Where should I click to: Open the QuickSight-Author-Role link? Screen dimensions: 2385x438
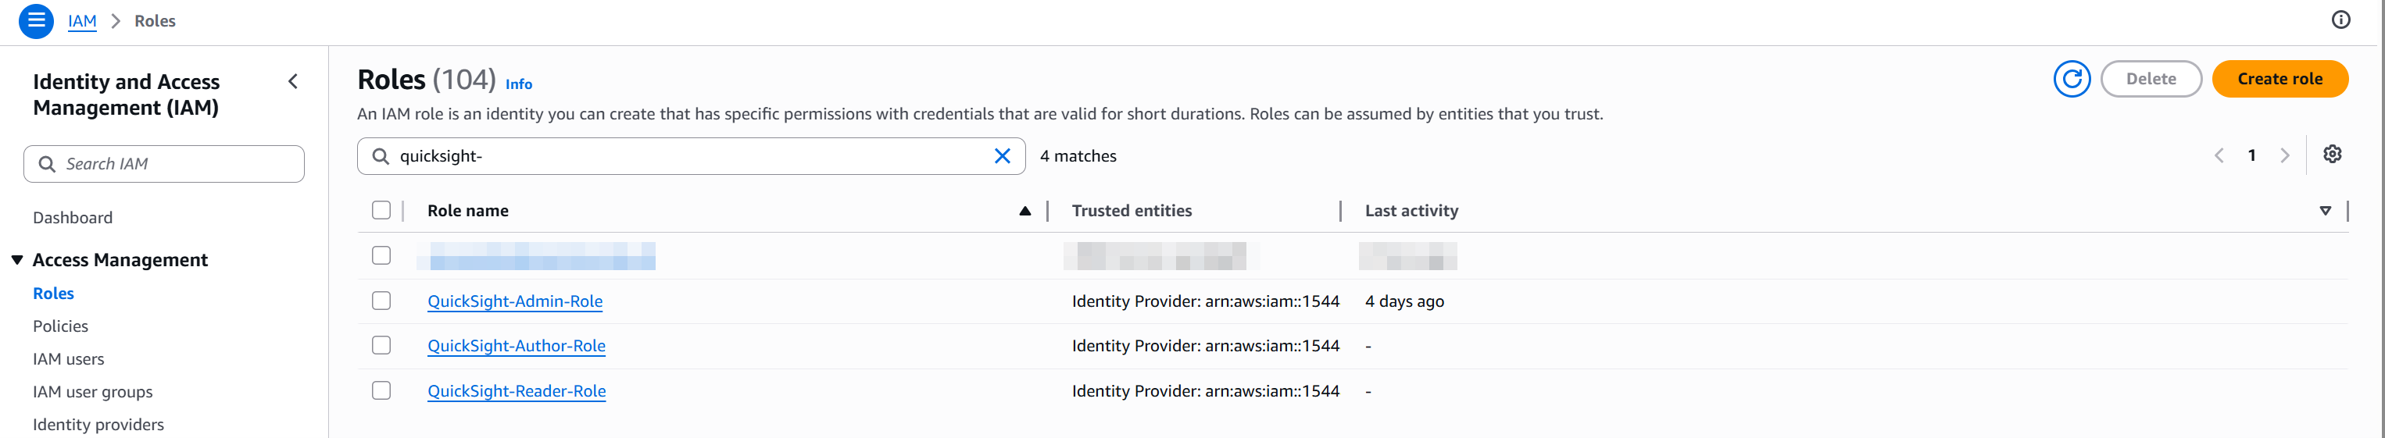516,346
